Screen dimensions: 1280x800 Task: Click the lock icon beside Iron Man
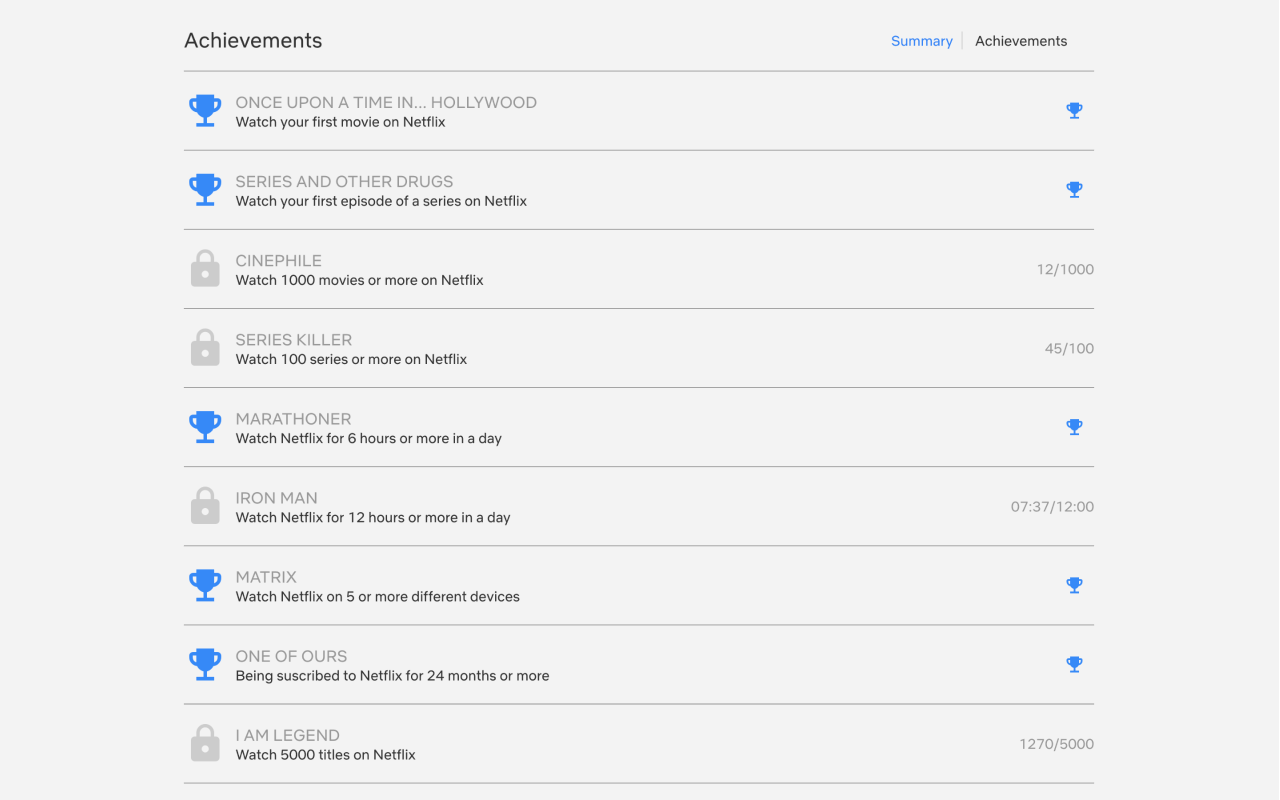click(x=205, y=506)
